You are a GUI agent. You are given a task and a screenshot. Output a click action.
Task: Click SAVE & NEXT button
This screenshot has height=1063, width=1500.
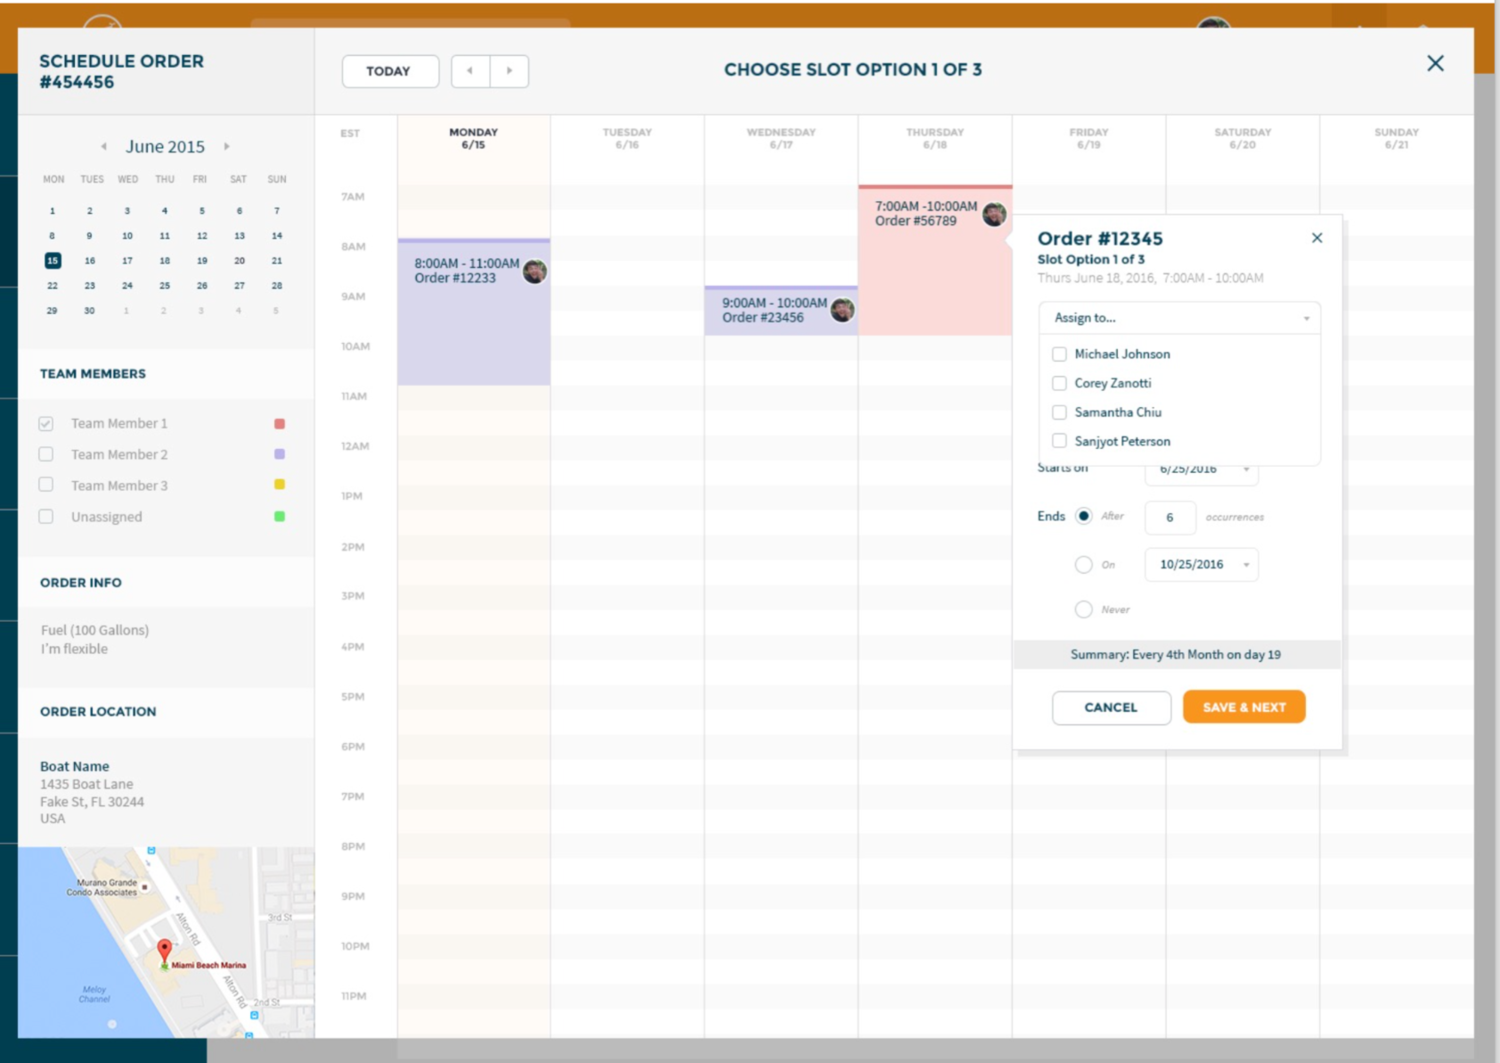pos(1244,707)
